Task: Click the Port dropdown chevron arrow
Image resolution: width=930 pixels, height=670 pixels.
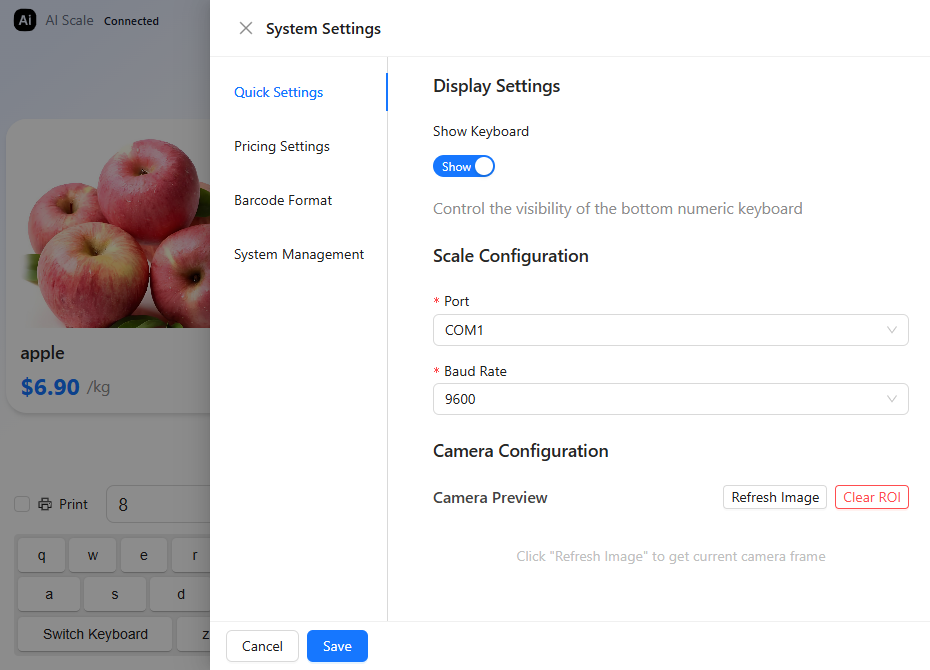Action: pos(892,330)
